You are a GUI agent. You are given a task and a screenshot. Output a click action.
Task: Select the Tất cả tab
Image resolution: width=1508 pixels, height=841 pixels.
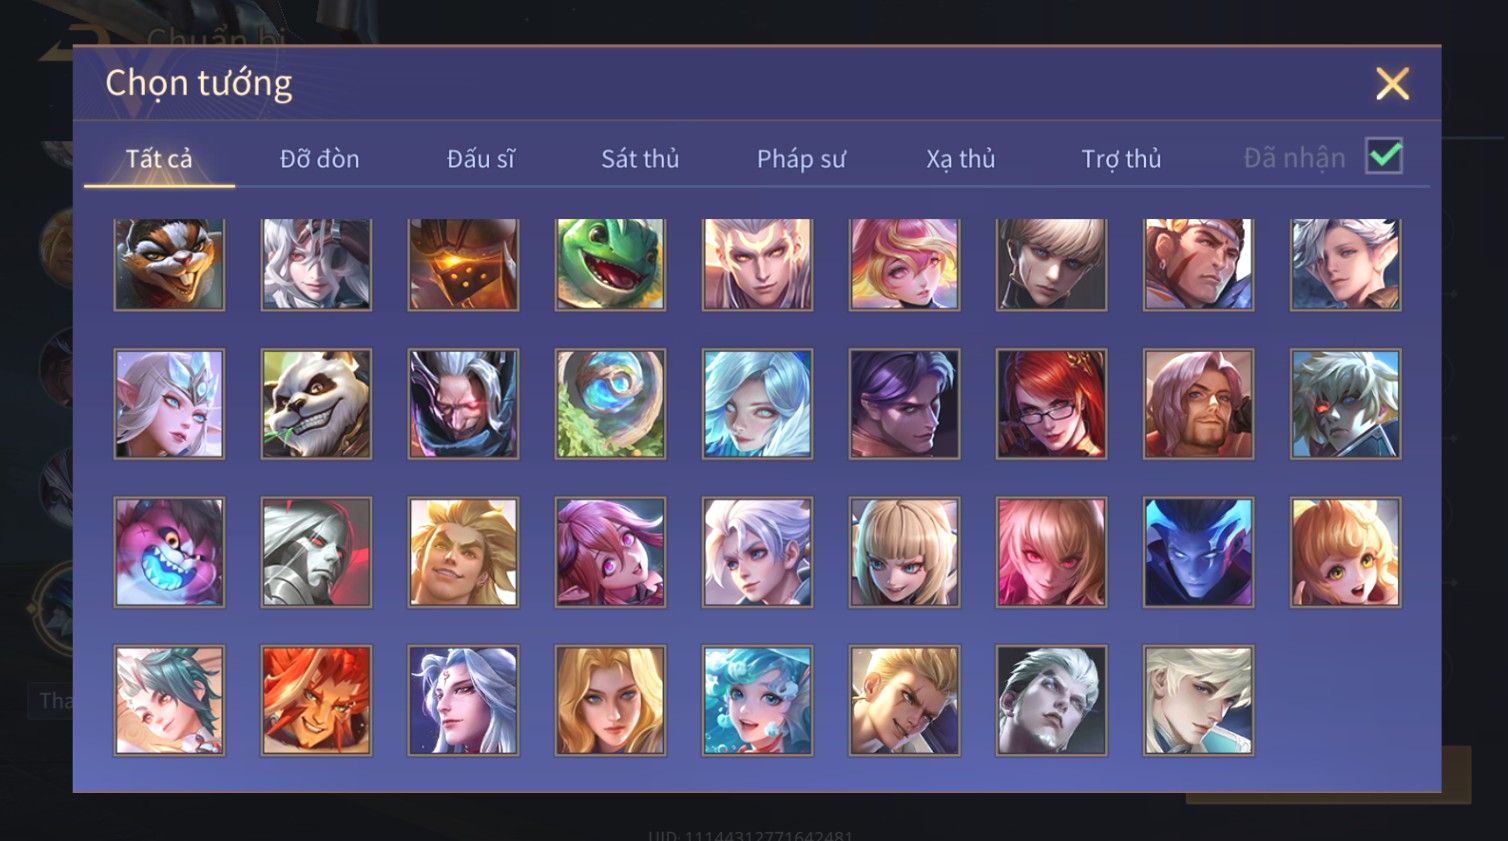click(x=159, y=158)
